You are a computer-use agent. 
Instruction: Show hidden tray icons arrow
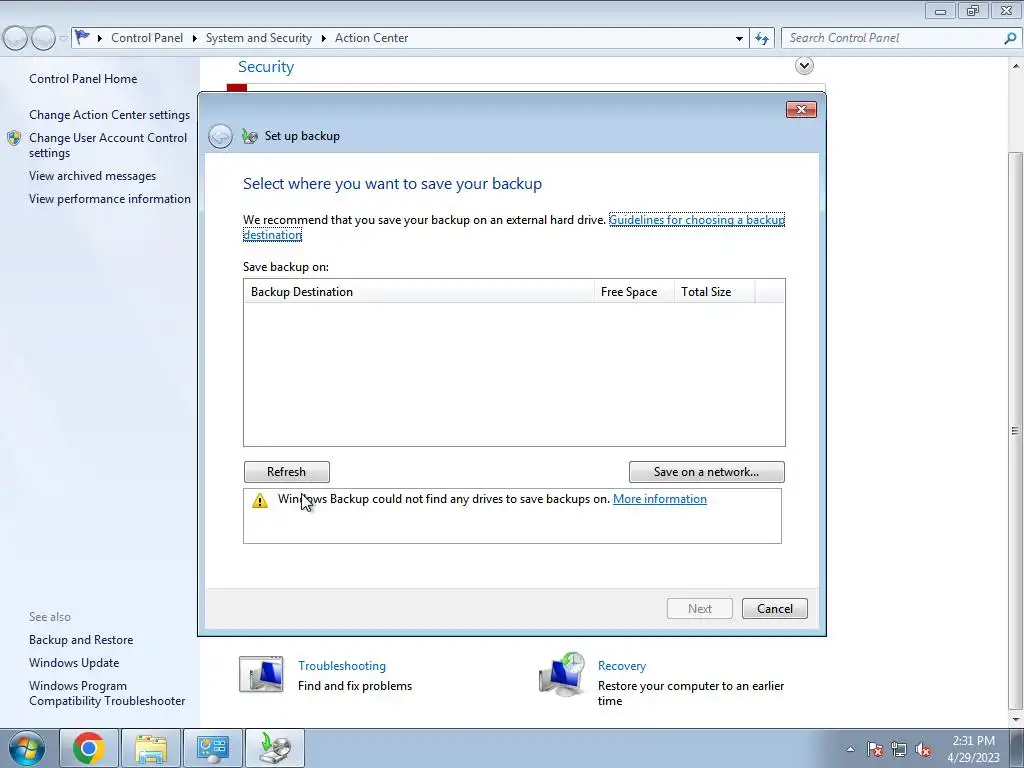click(x=850, y=749)
